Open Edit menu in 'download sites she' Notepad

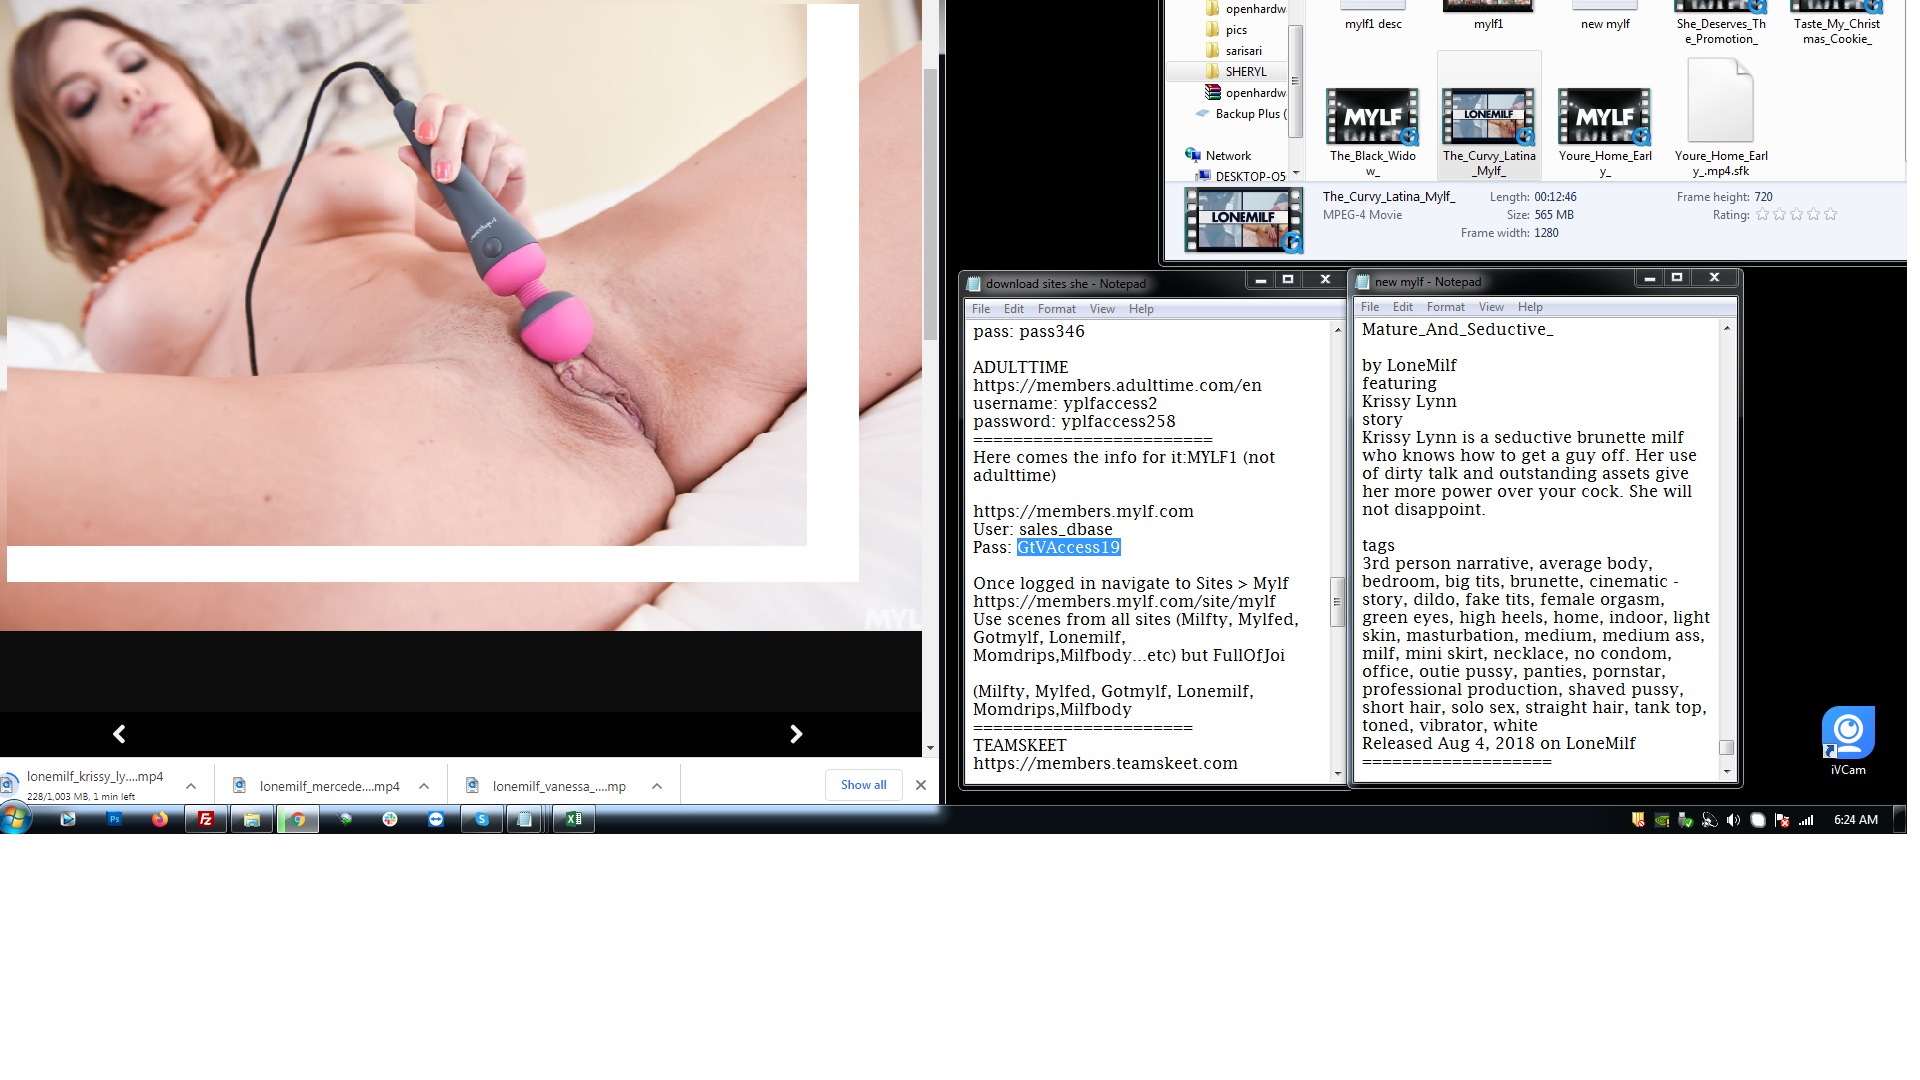pos(1013,309)
